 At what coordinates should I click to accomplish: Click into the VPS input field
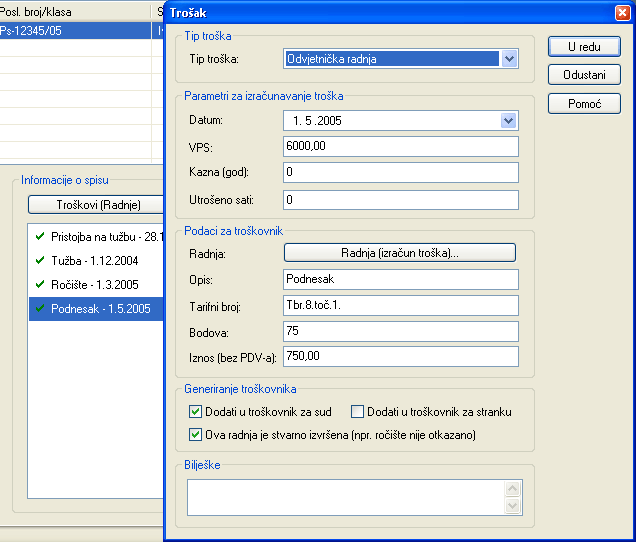pos(400,147)
